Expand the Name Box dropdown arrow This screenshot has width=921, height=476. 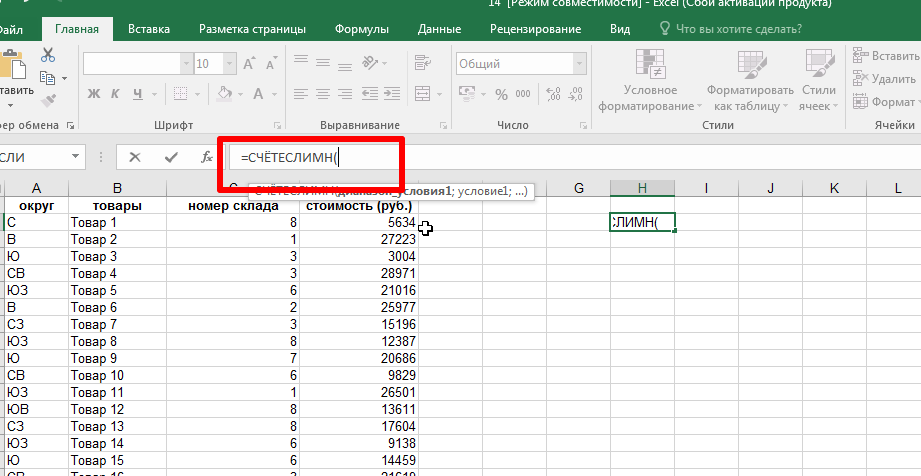[x=75, y=156]
